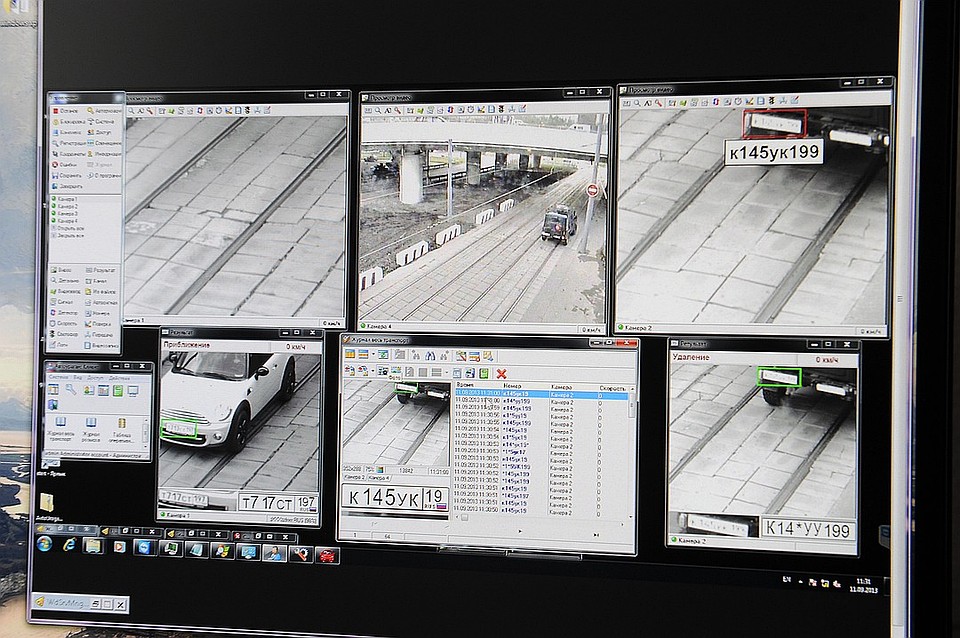
Task: Open the Windows Start menu
Action: pyautogui.click(x=43, y=544)
